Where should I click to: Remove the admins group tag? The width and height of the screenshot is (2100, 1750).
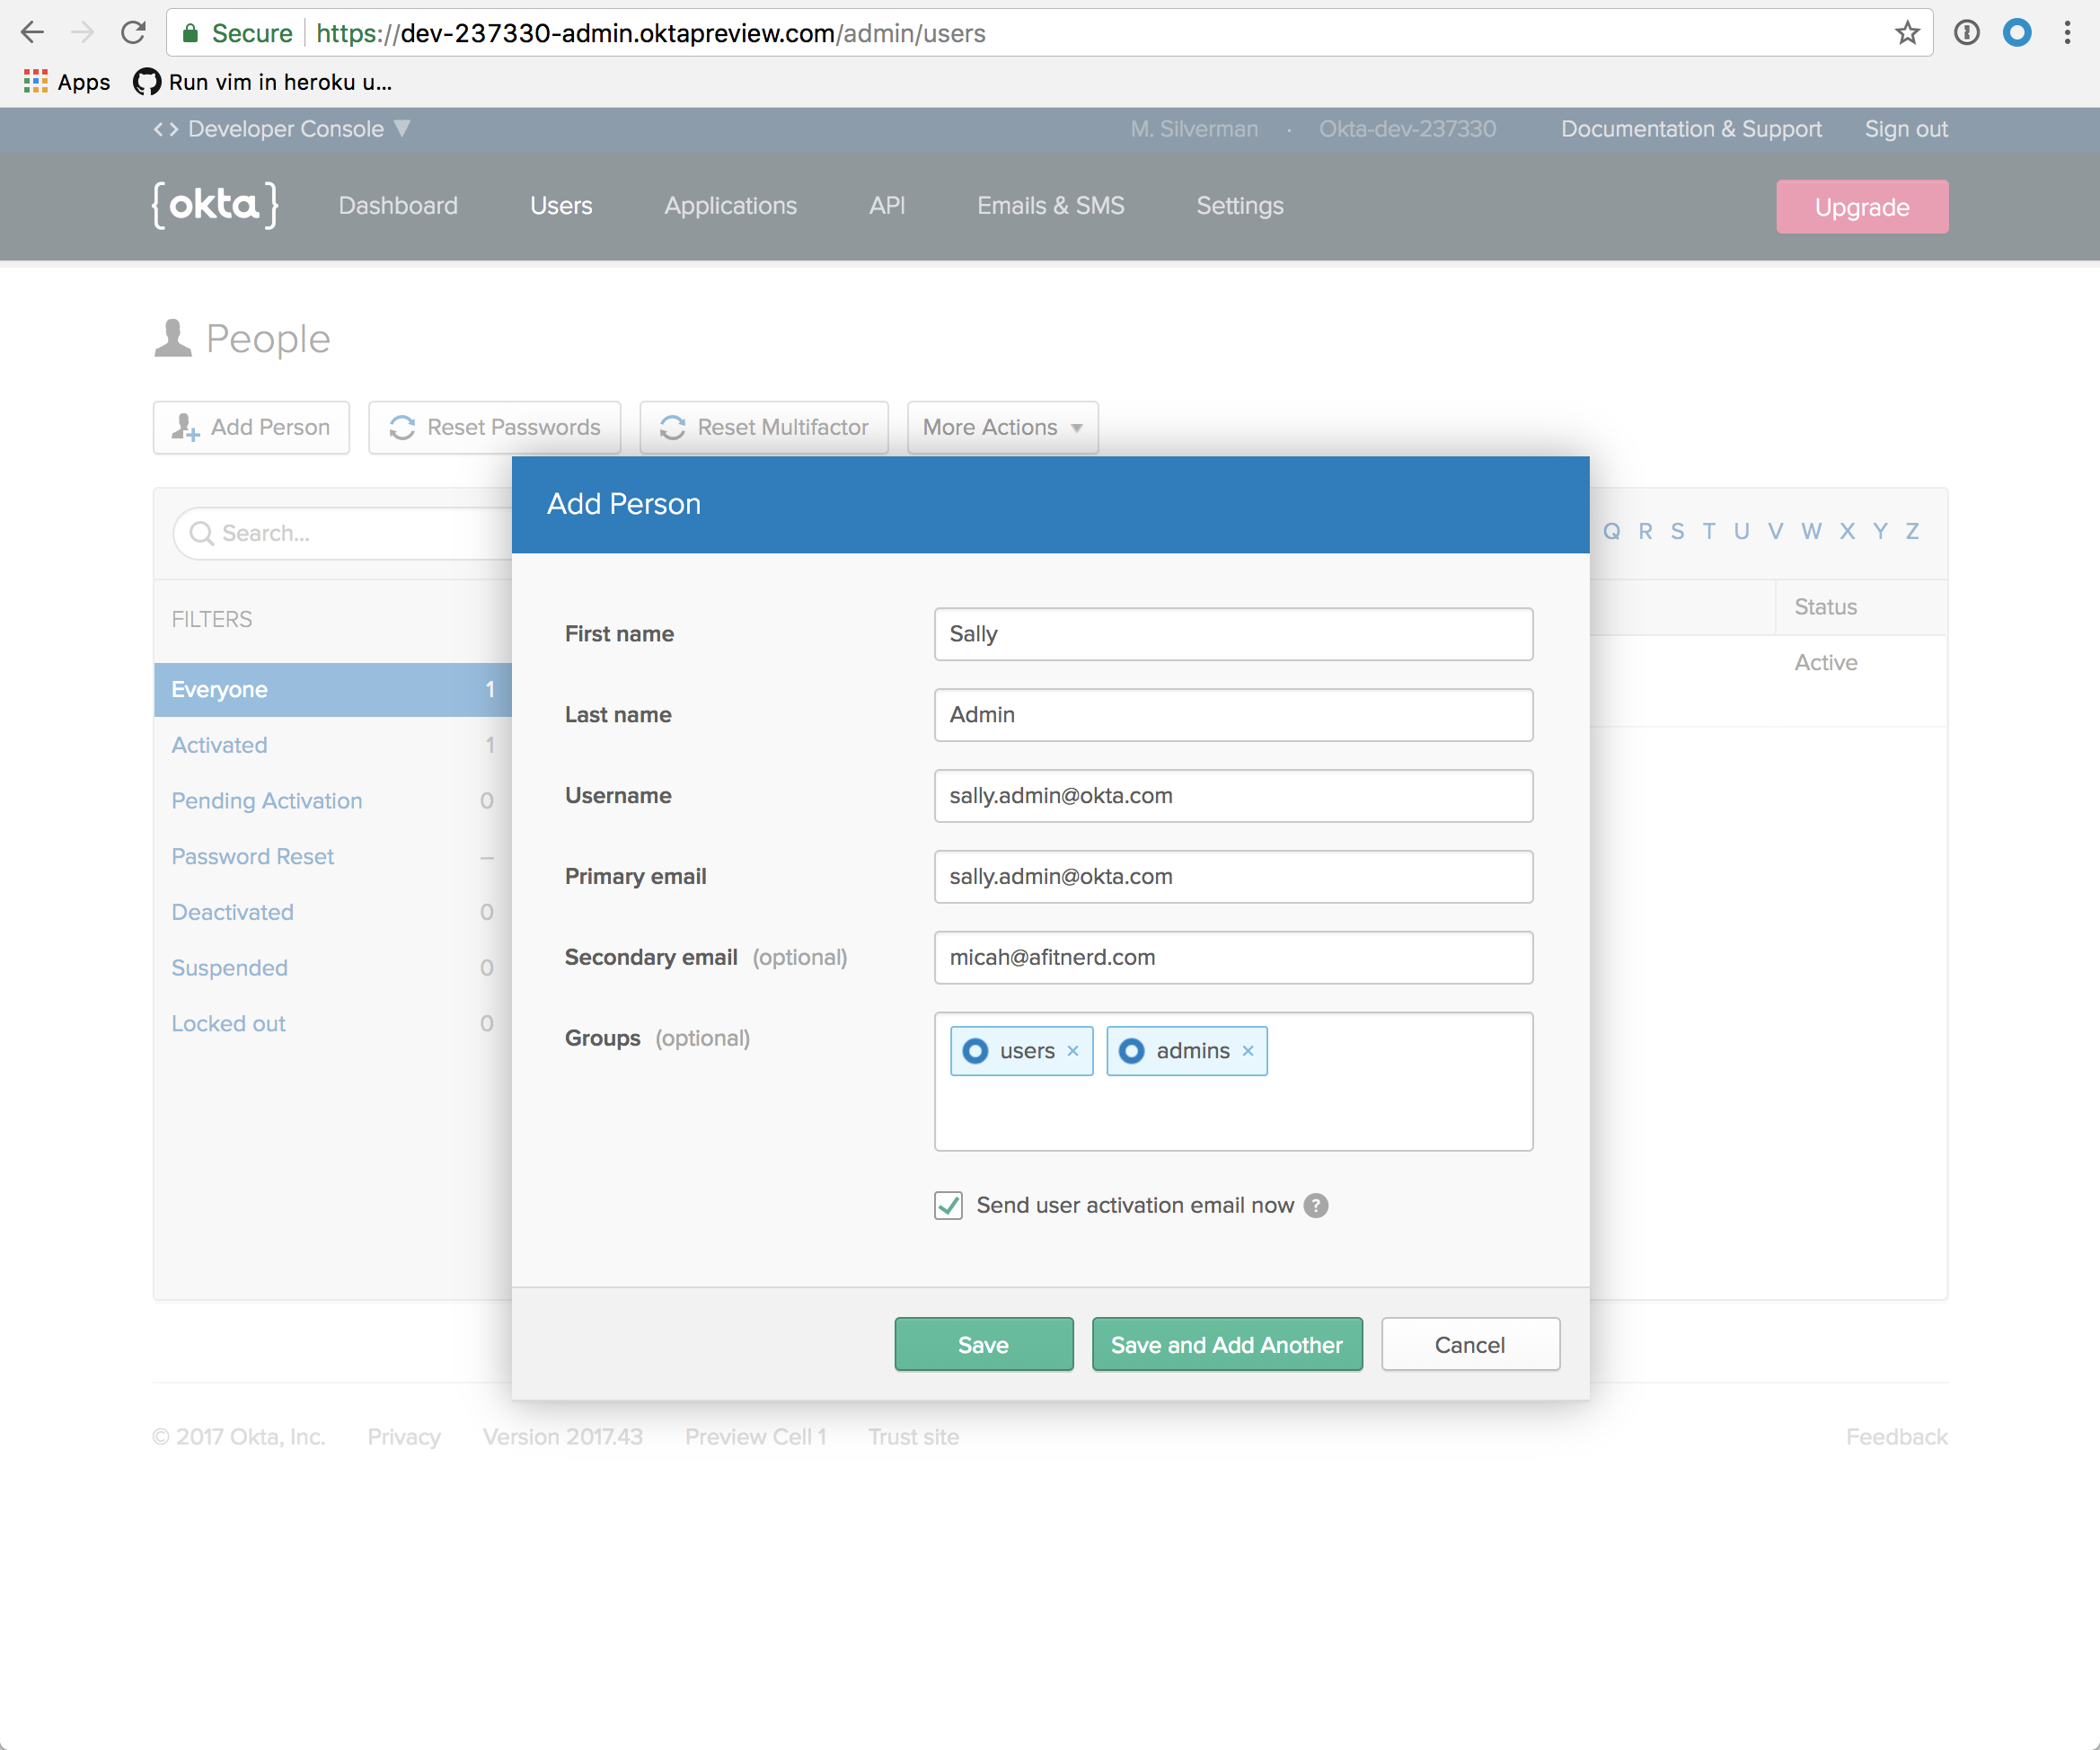point(1248,1051)
